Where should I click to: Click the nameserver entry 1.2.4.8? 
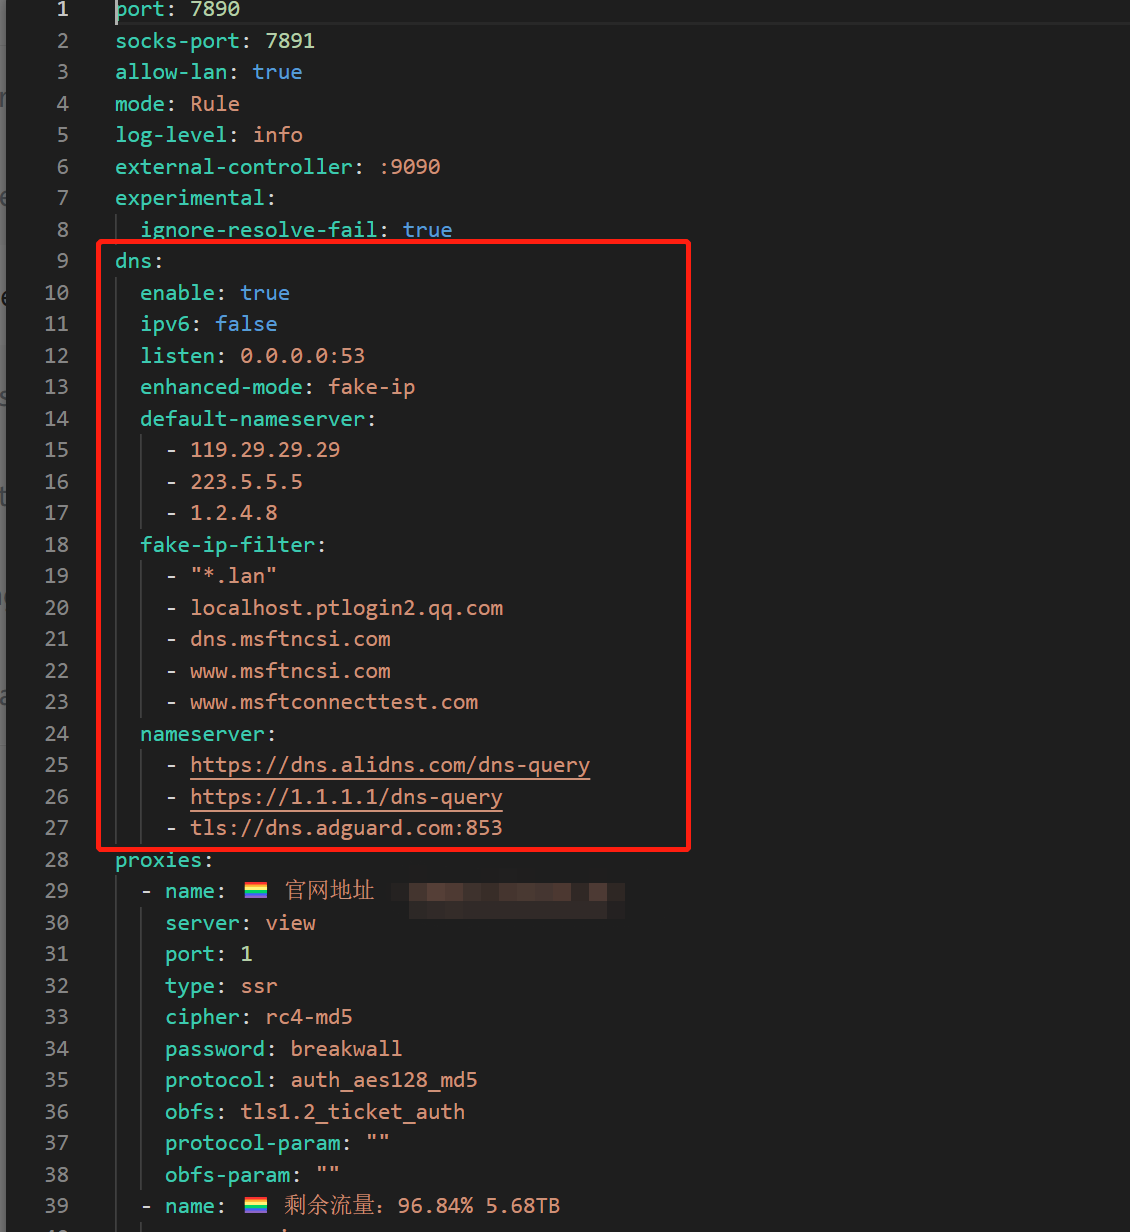(x=234, y=513)
